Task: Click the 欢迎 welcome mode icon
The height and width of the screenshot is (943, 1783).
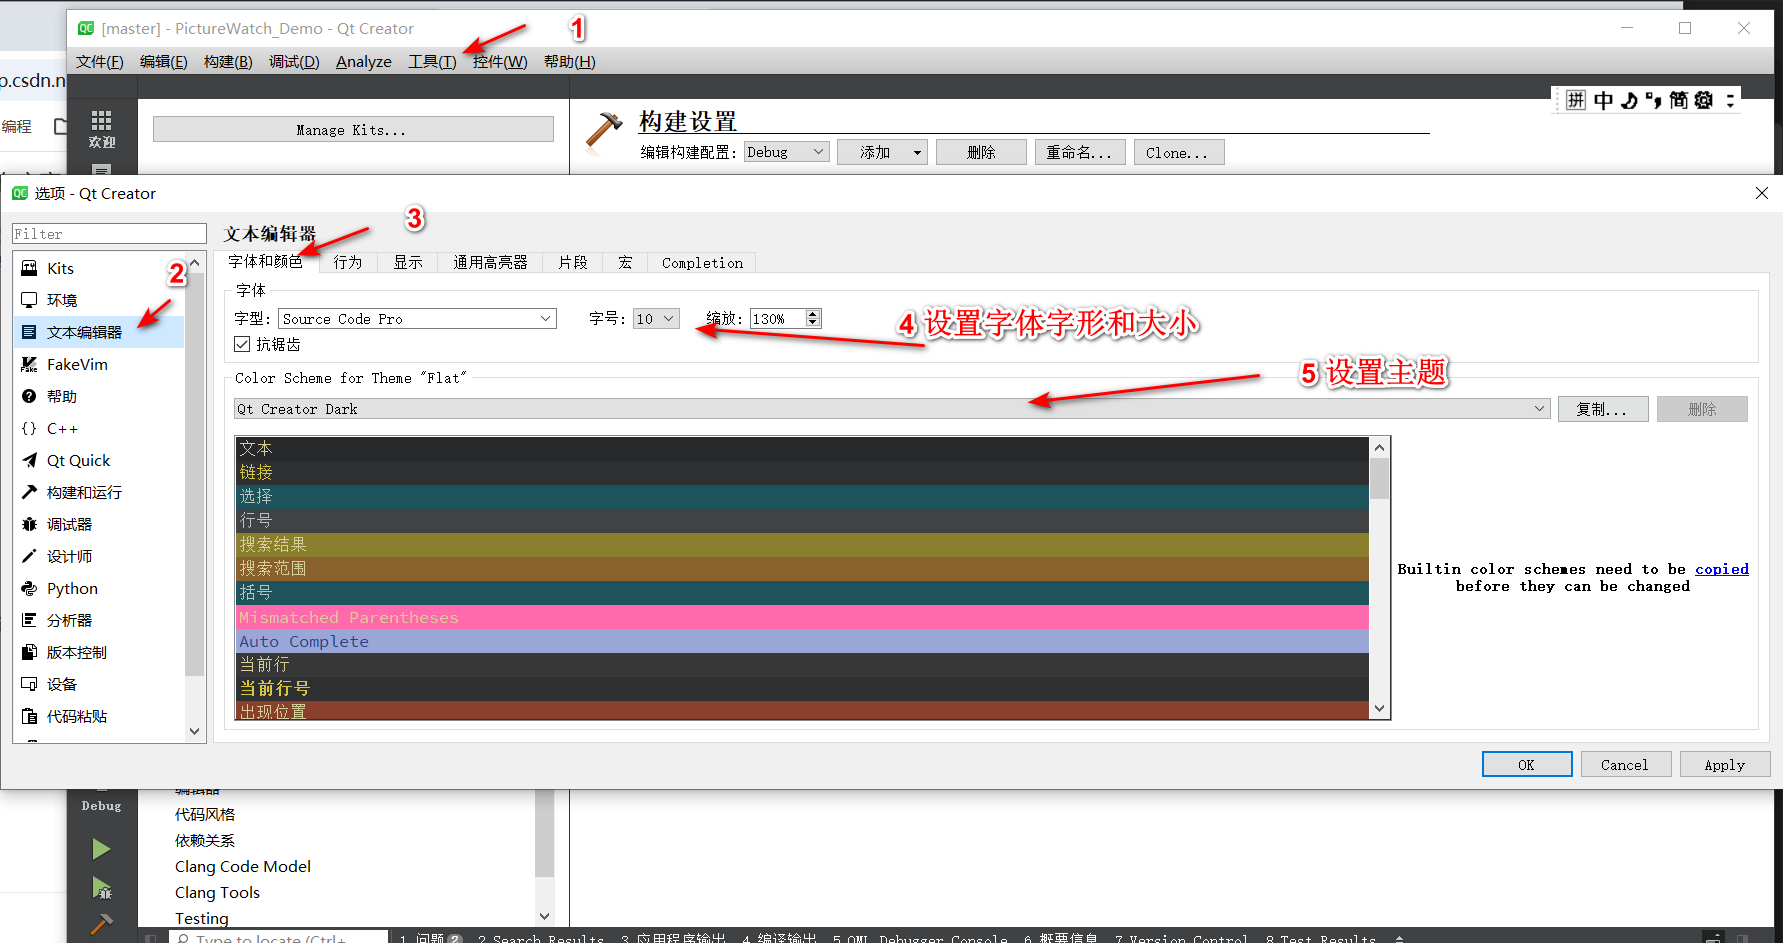Action: (101, 129)
